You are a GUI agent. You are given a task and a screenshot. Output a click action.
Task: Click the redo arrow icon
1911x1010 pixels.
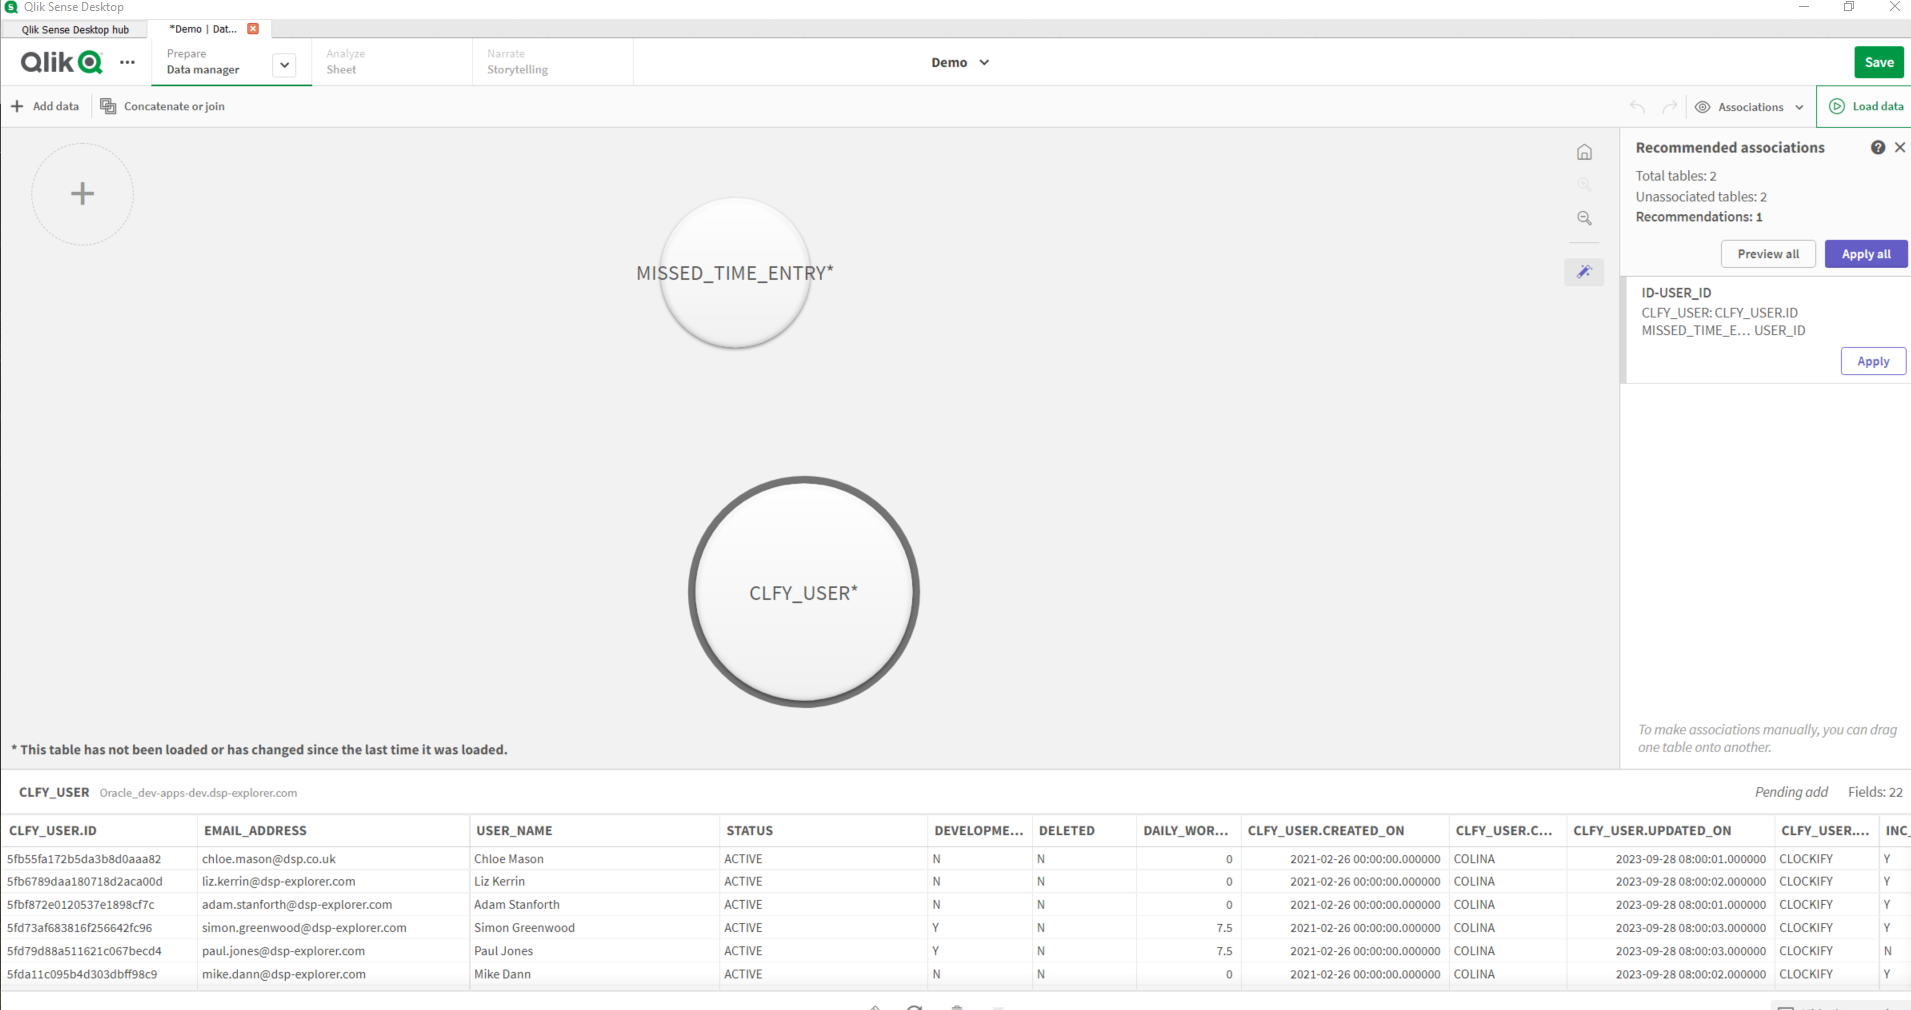coord(1669,107)
